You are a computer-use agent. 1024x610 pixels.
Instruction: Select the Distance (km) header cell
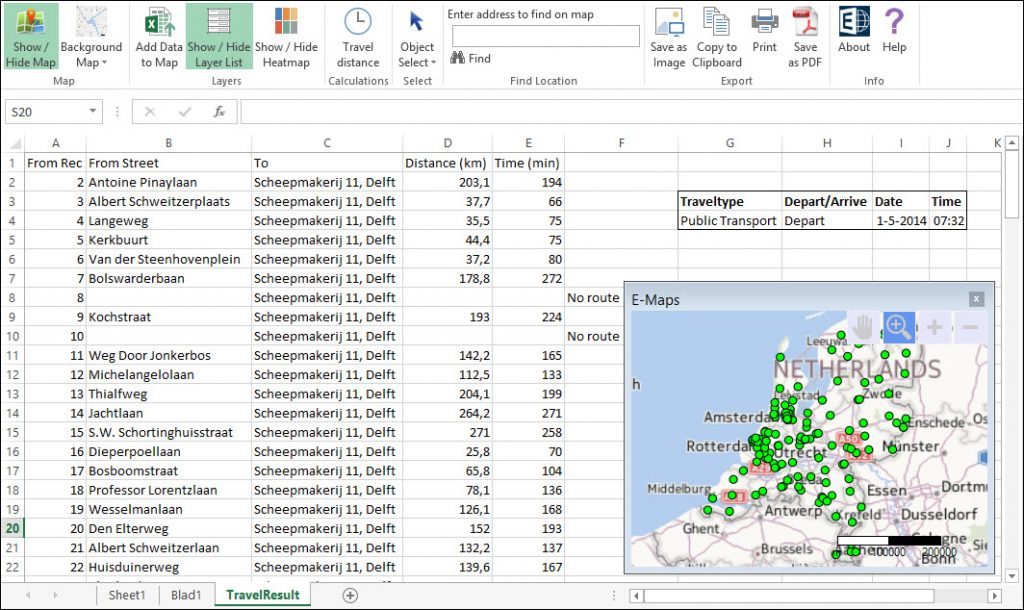point(447,163)
